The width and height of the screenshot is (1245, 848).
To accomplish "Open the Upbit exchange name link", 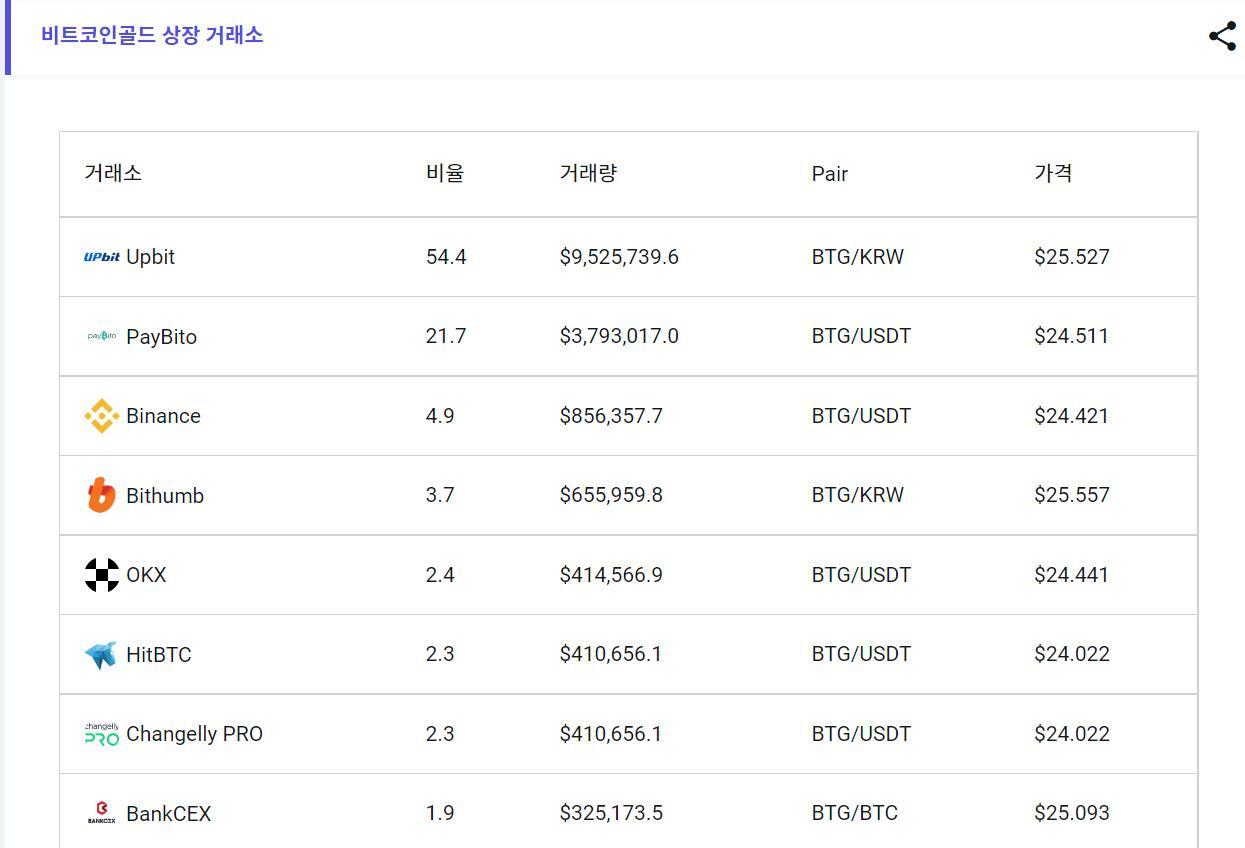I will tap(150, 257).
